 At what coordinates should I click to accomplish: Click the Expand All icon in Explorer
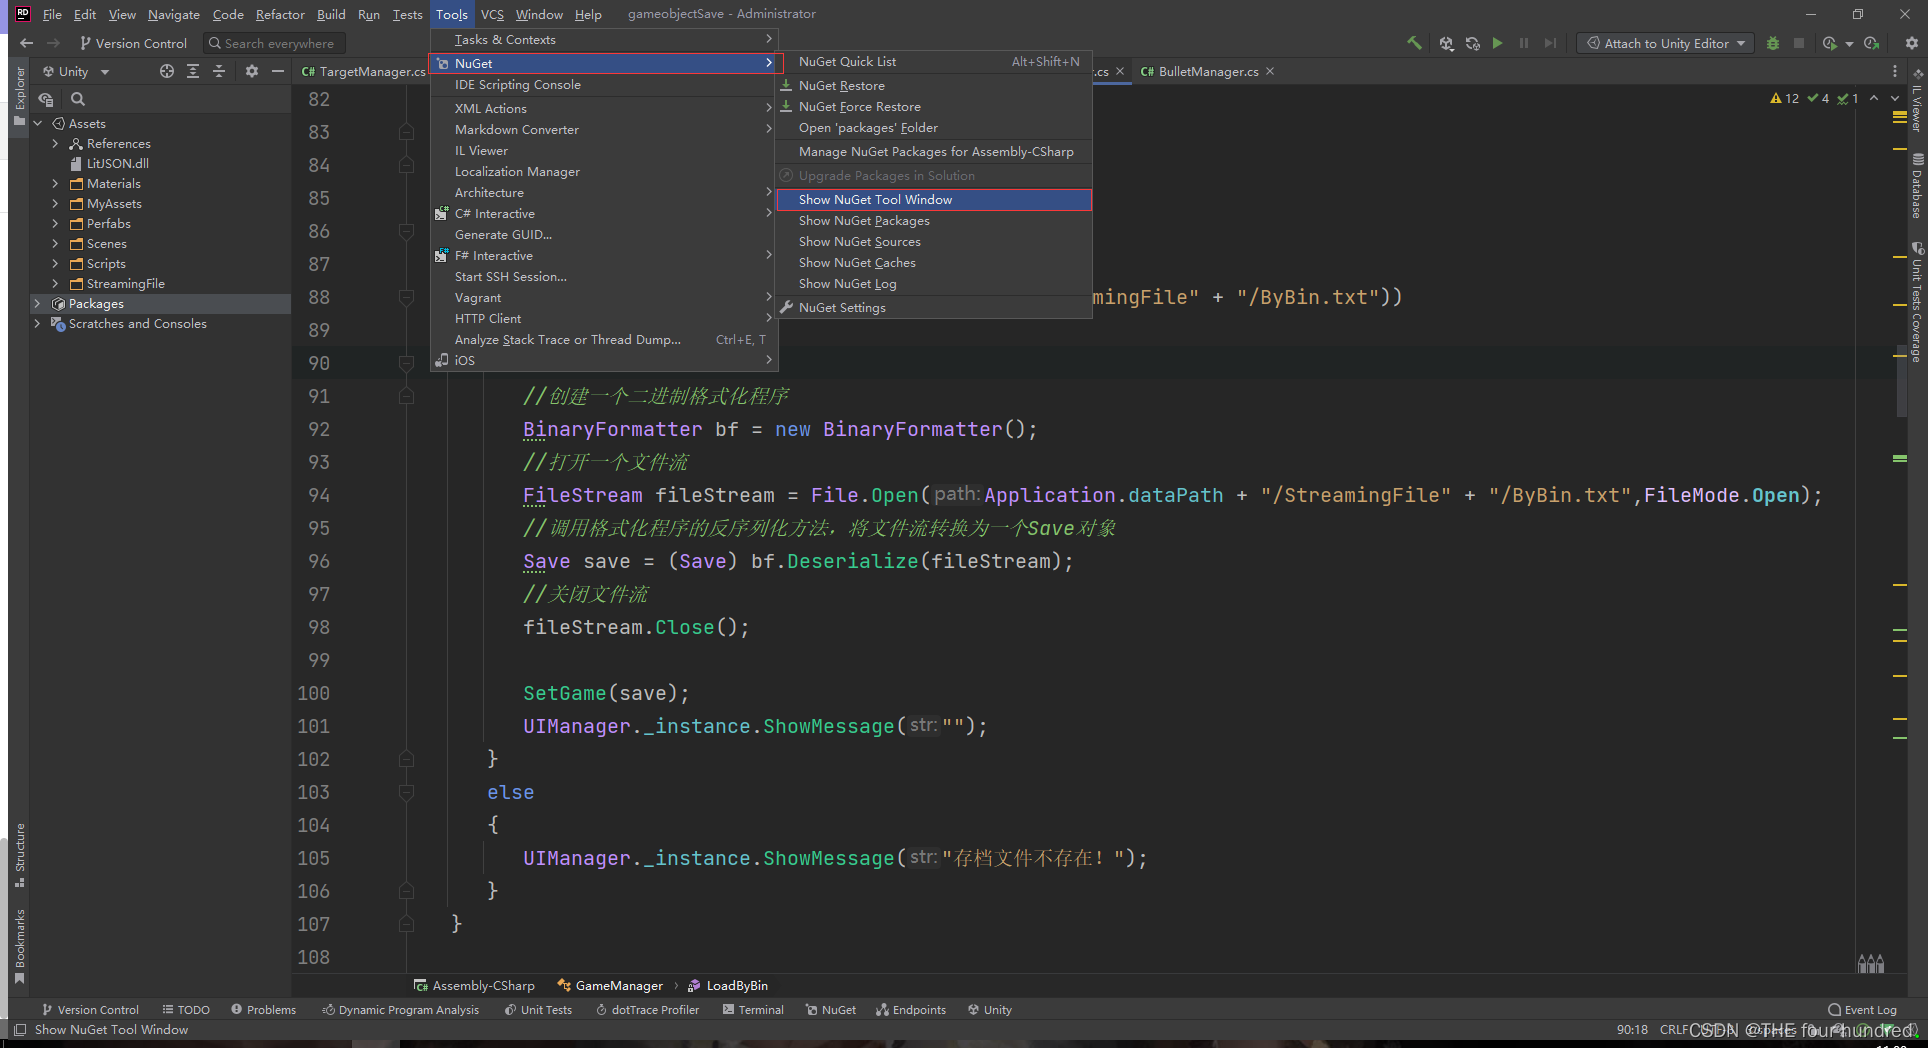point(193,71)
